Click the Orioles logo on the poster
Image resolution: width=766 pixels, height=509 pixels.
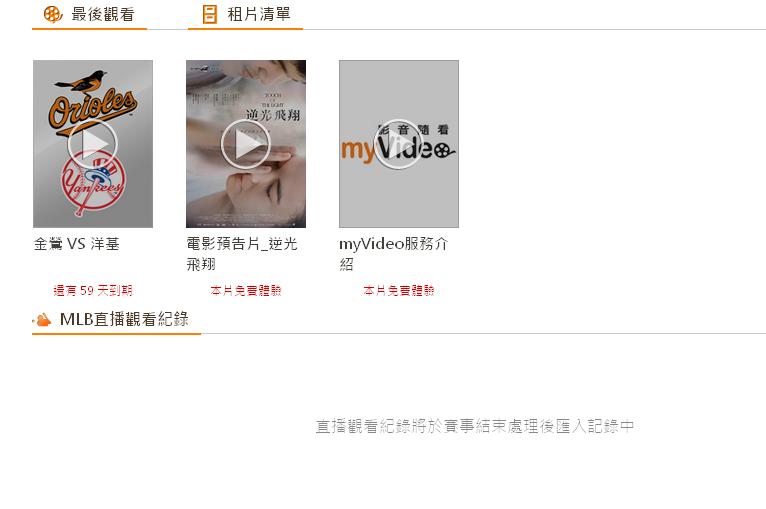pos(92,103)
